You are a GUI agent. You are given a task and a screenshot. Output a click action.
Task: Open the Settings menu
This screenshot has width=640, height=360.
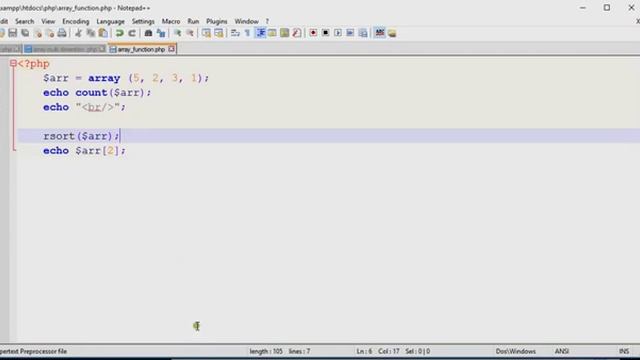[143, 21]
